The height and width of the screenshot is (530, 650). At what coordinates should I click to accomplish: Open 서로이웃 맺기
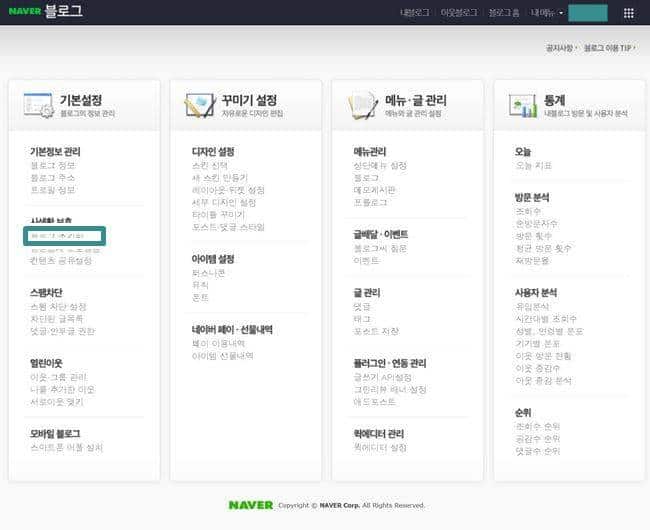[x=57, y=402]
